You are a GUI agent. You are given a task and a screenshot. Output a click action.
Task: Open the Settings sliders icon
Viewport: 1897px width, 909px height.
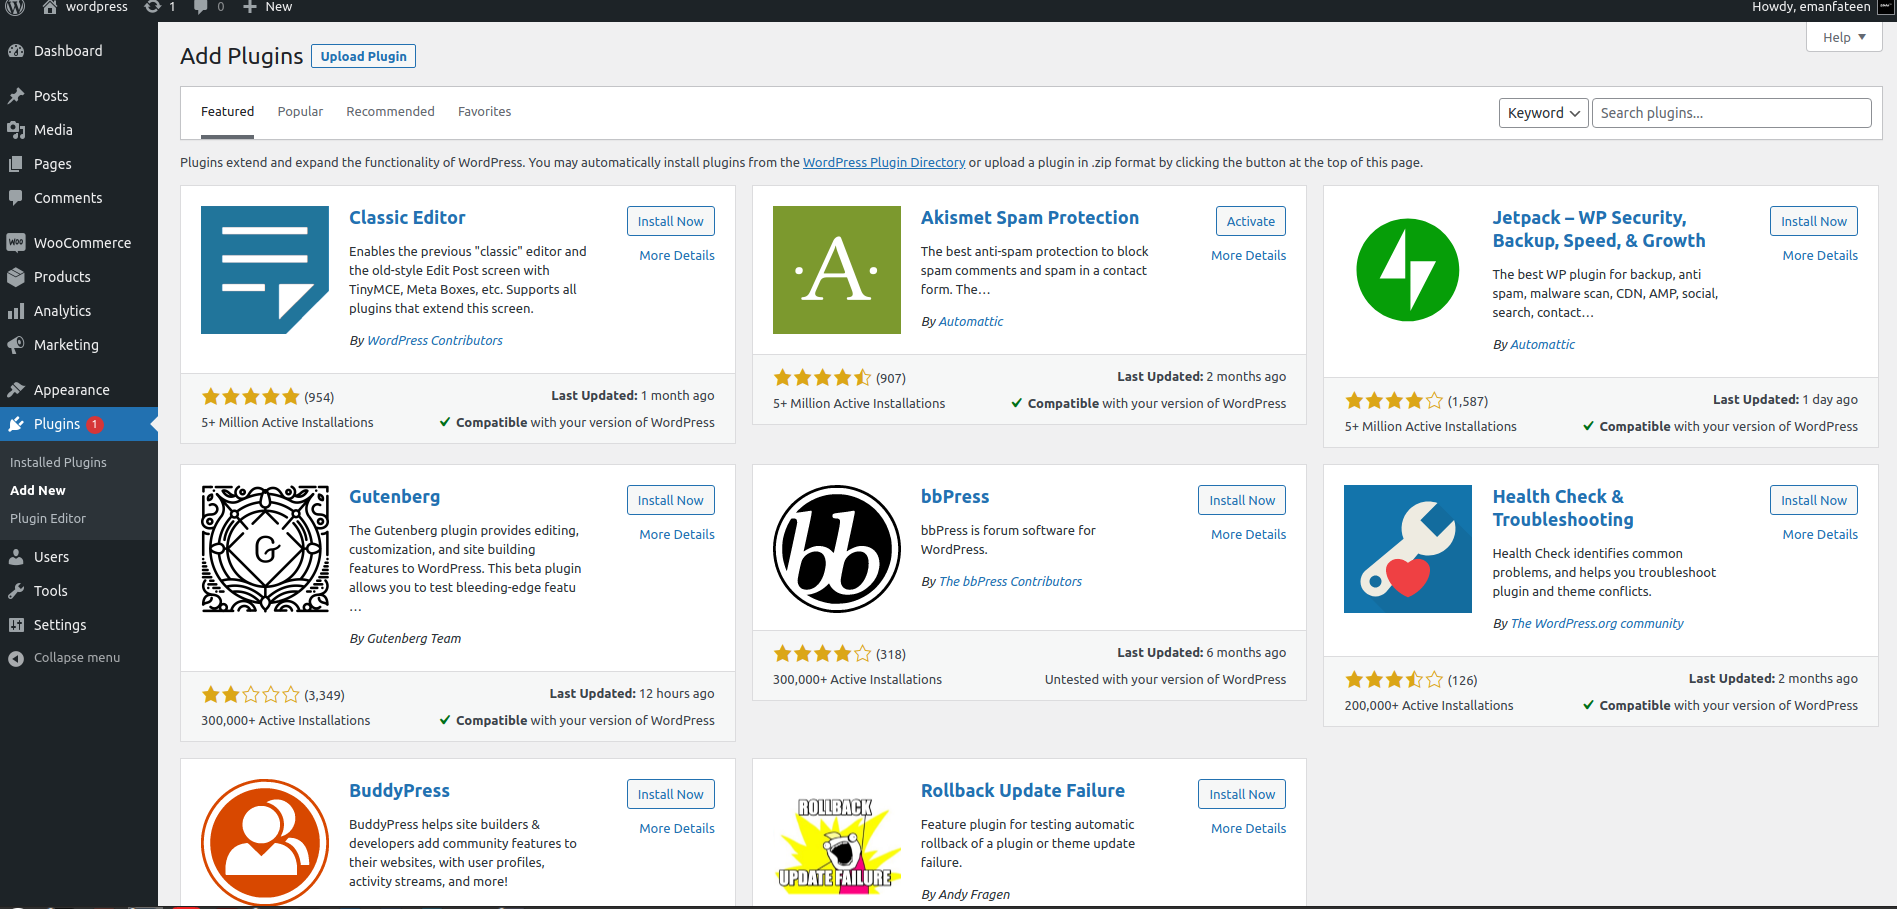tap(16, 625)
